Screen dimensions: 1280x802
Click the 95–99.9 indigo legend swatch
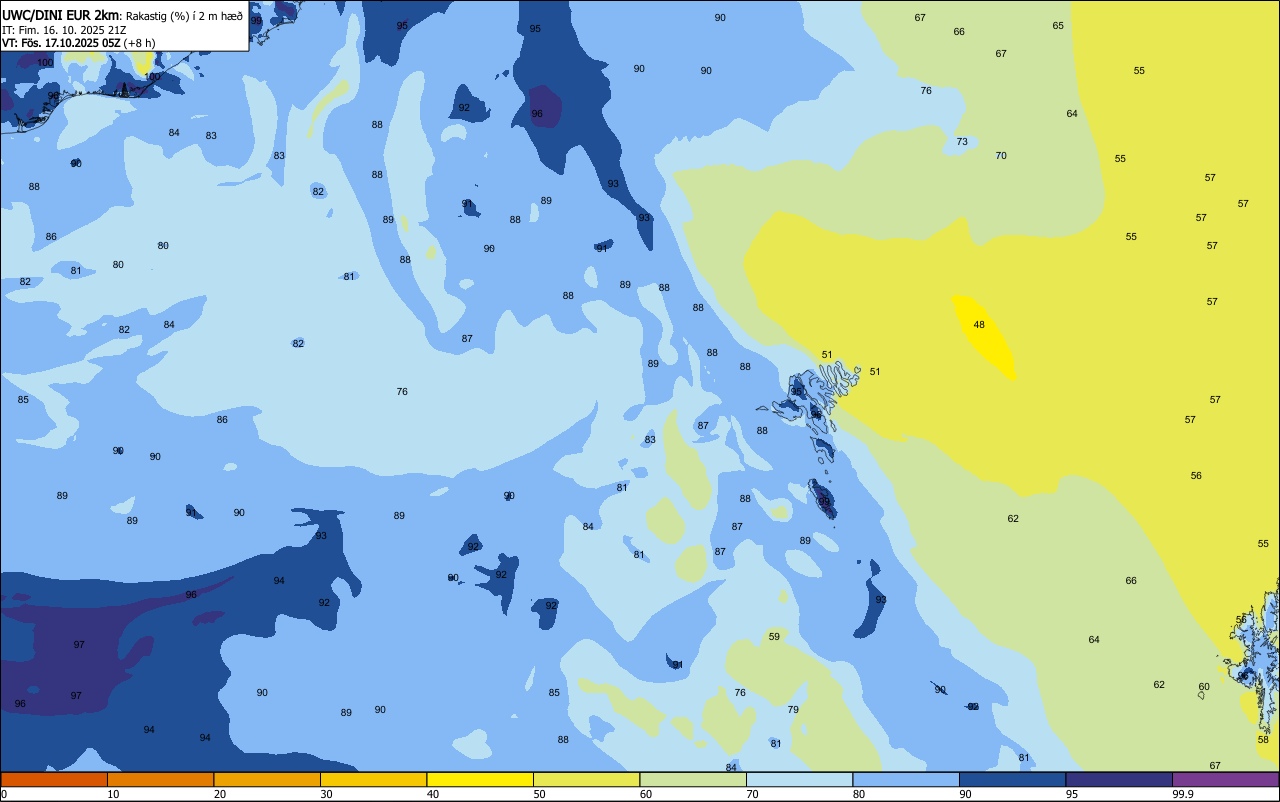[1119, 779]
